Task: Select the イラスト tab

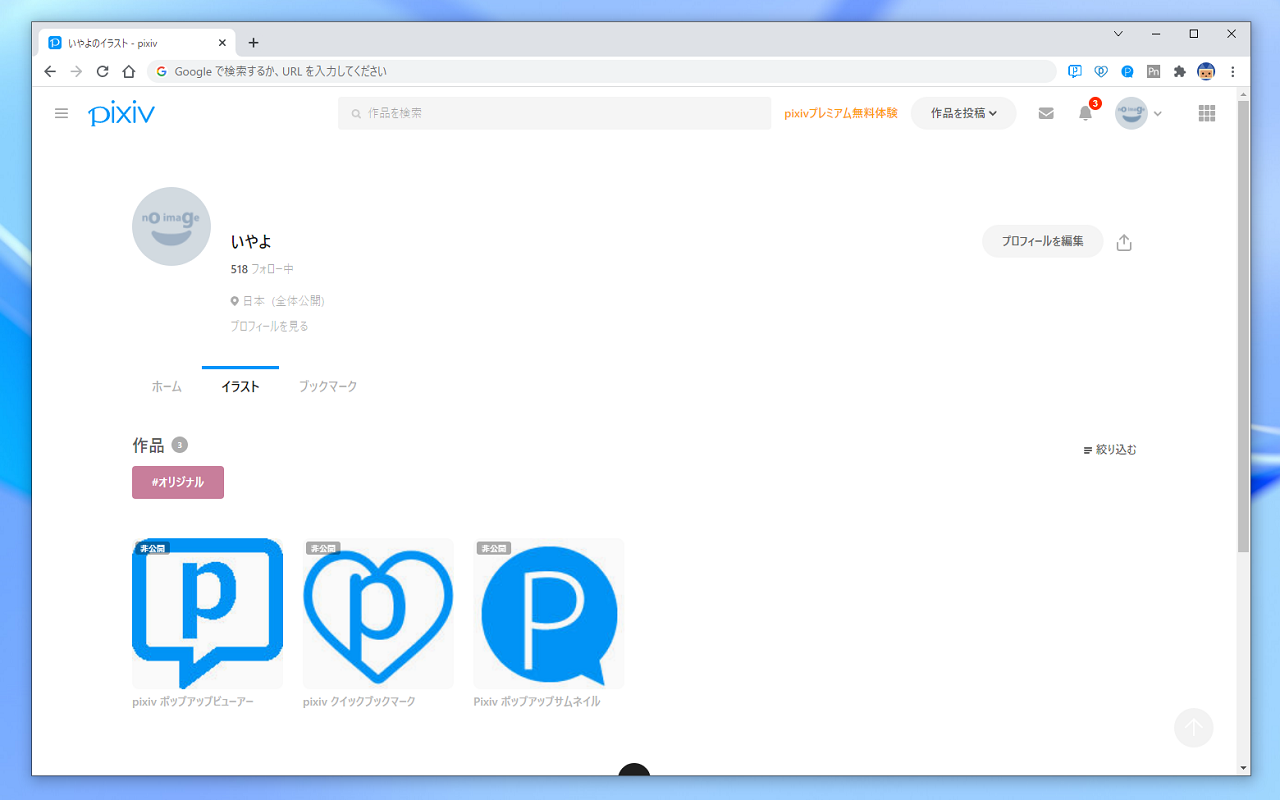Action: tap(240, 386)
